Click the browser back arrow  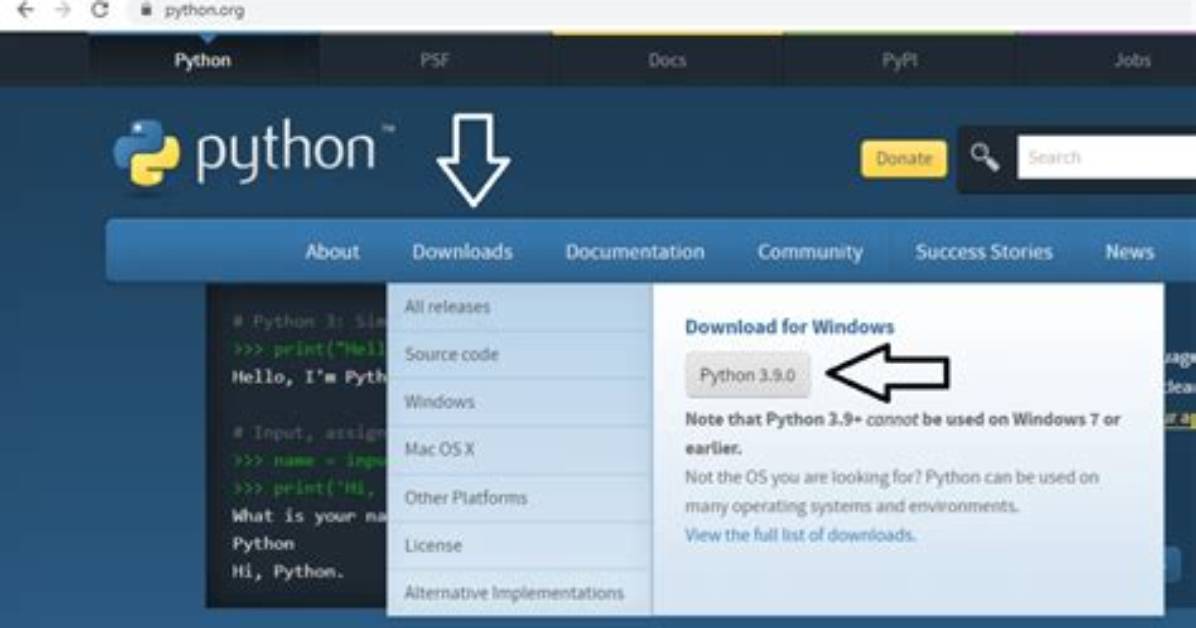(25, 10)
